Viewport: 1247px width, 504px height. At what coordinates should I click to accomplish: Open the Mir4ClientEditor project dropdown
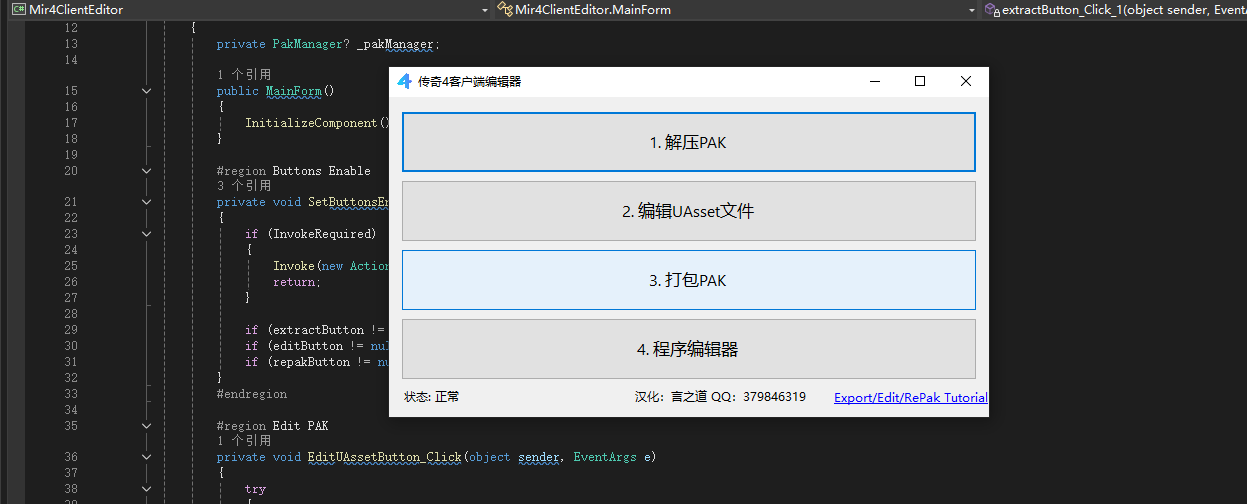pos(484,9)
